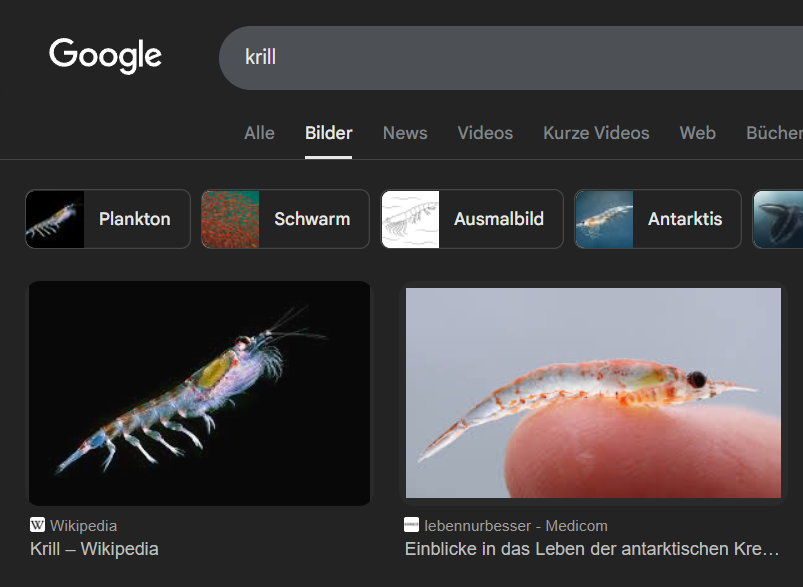803x587 pixels.
Task: Click the 'lebennurbesser - Medicom' source label
Action: point(516,526)
